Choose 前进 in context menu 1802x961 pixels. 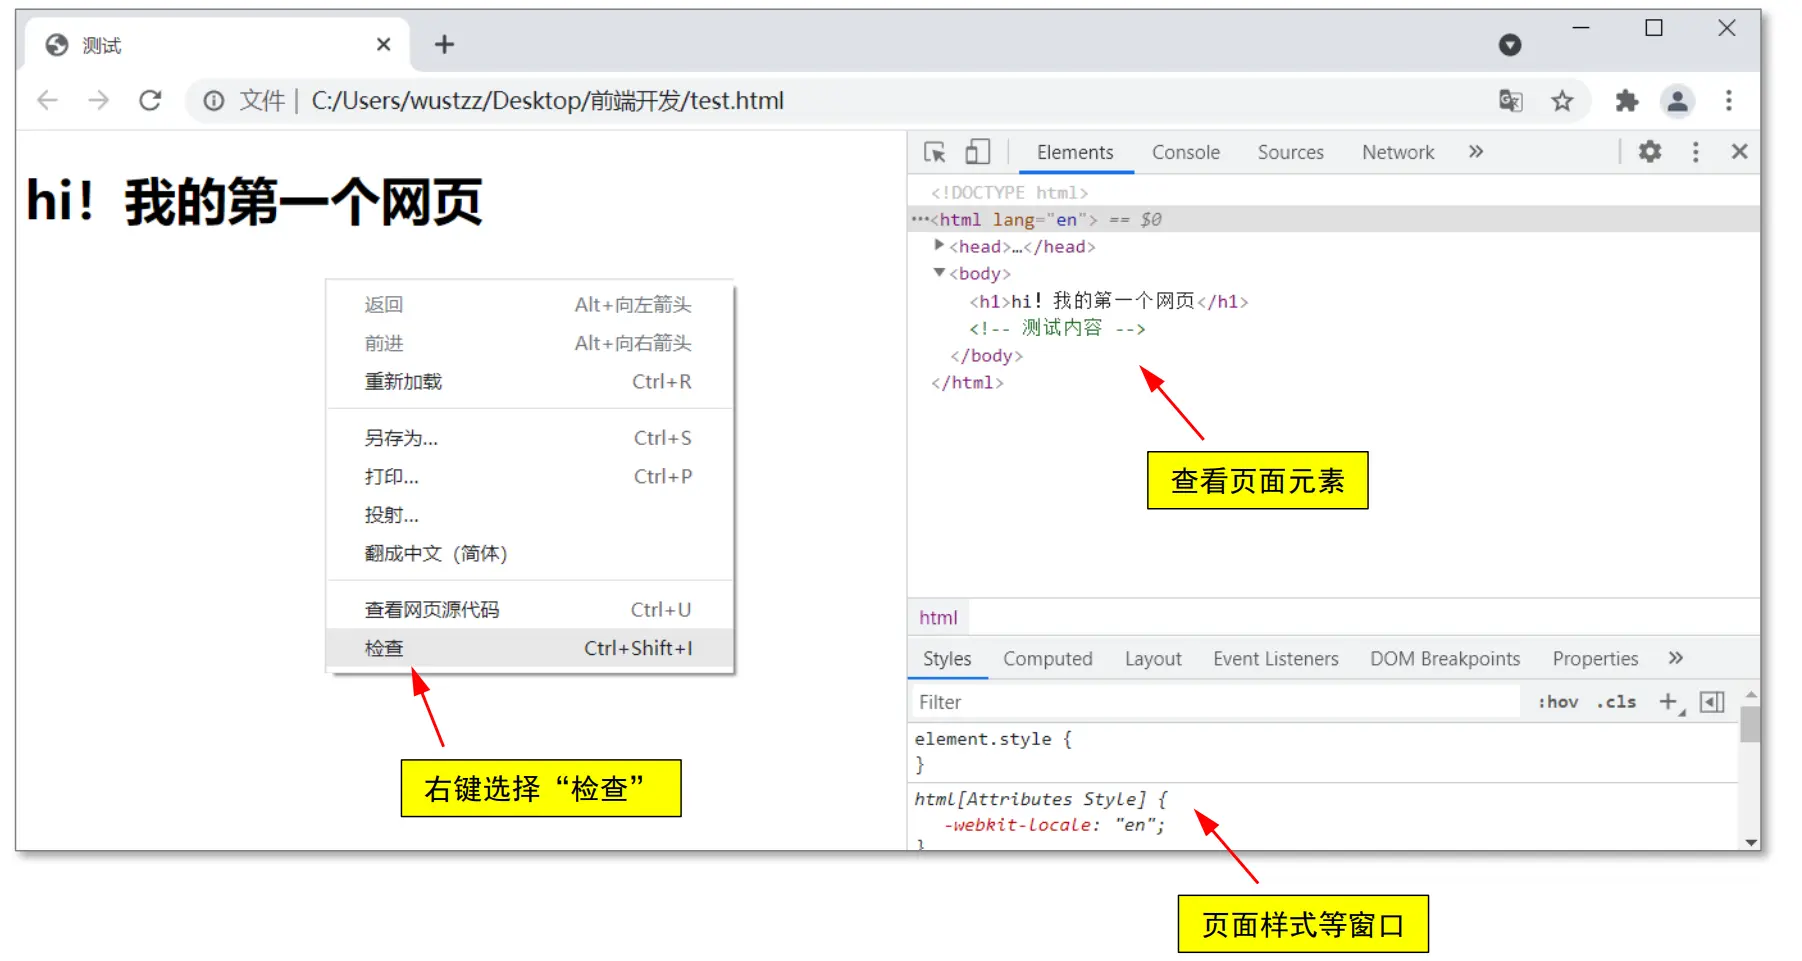tap(529, 343)
